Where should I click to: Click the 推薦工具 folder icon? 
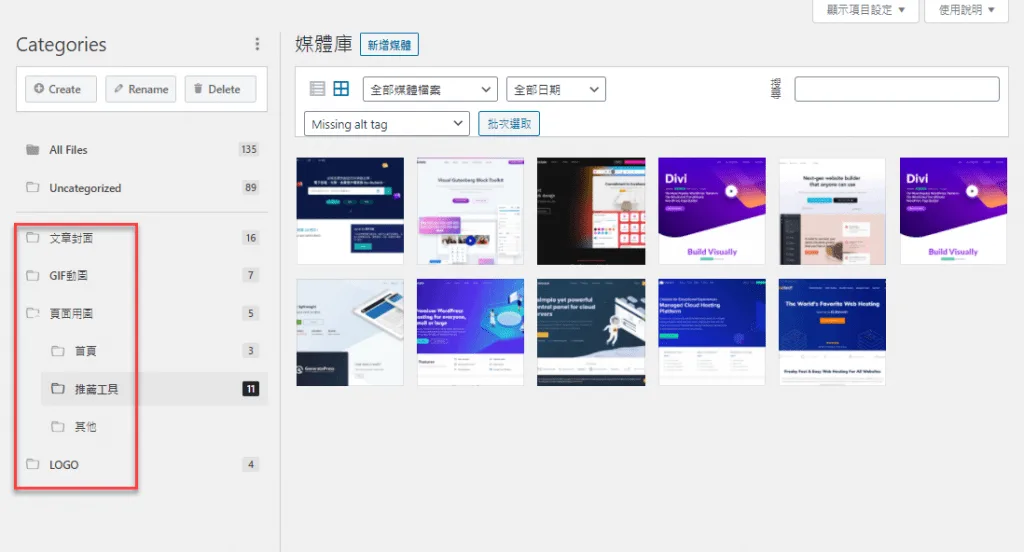tap(57, 389)
